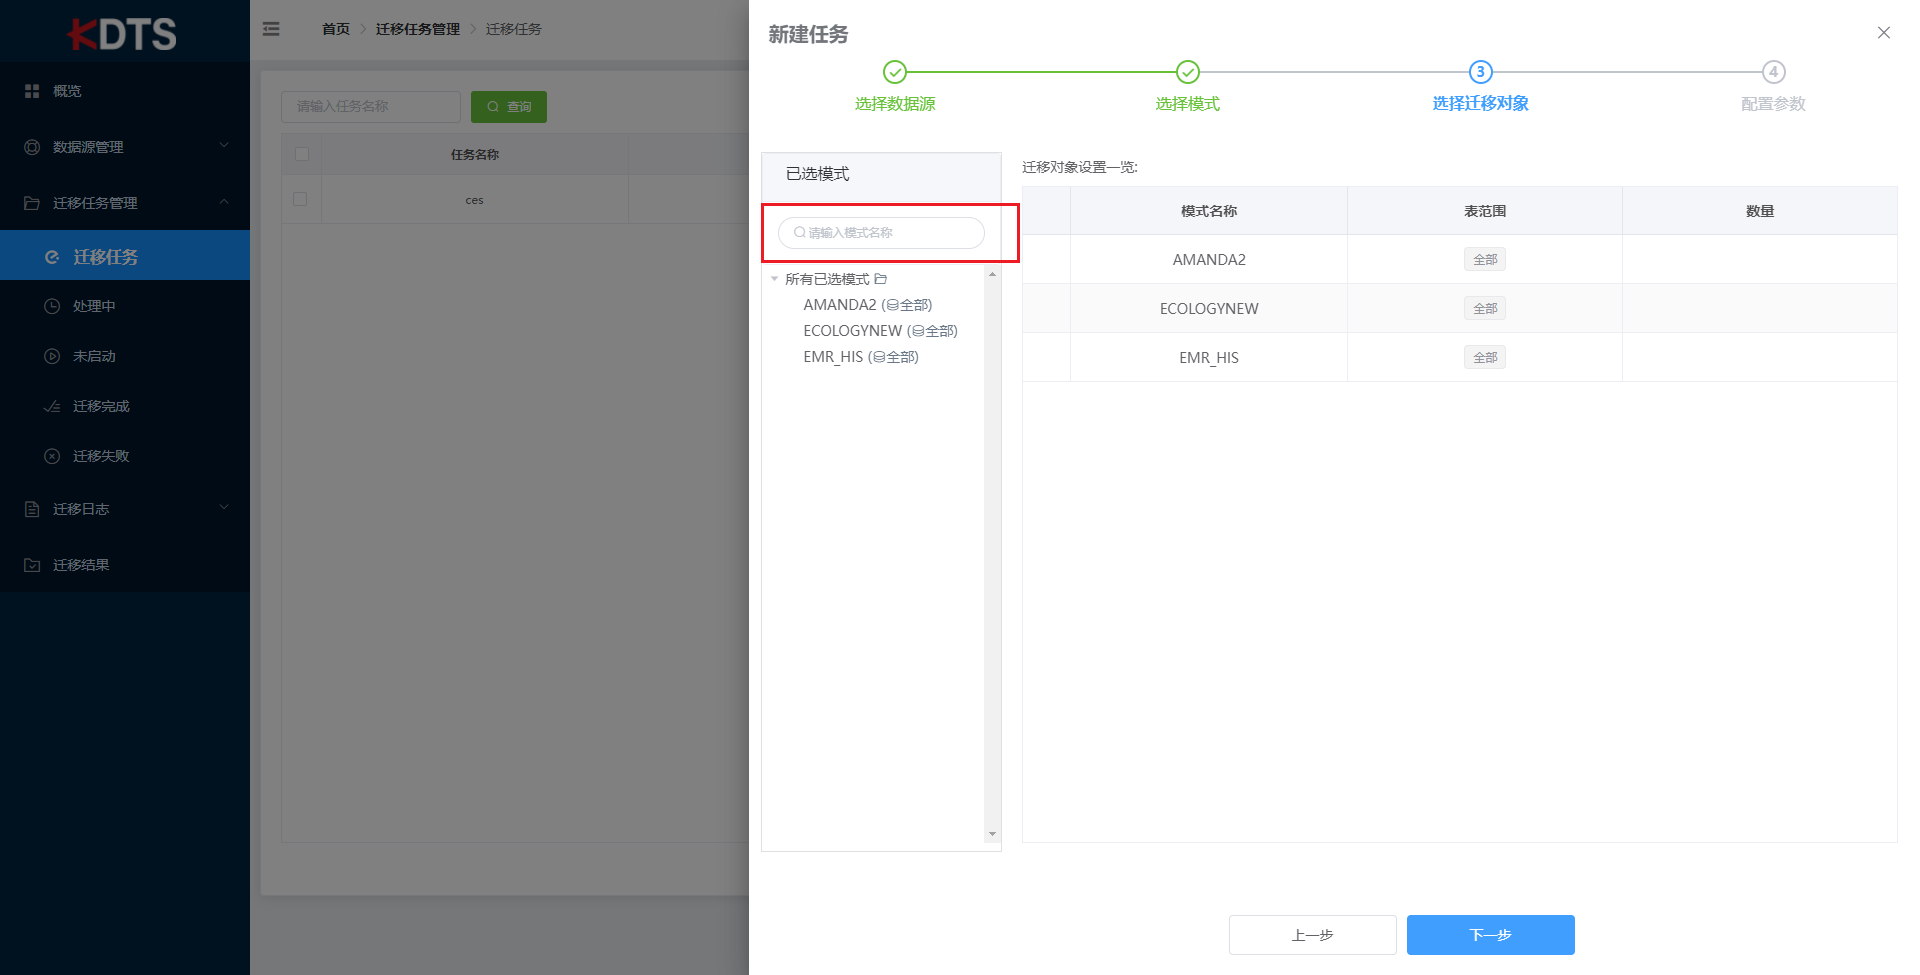This screenshot has height=975, width=1920.
Task: Click the 迁移完成 checklist icon
Action: (52, 406)
